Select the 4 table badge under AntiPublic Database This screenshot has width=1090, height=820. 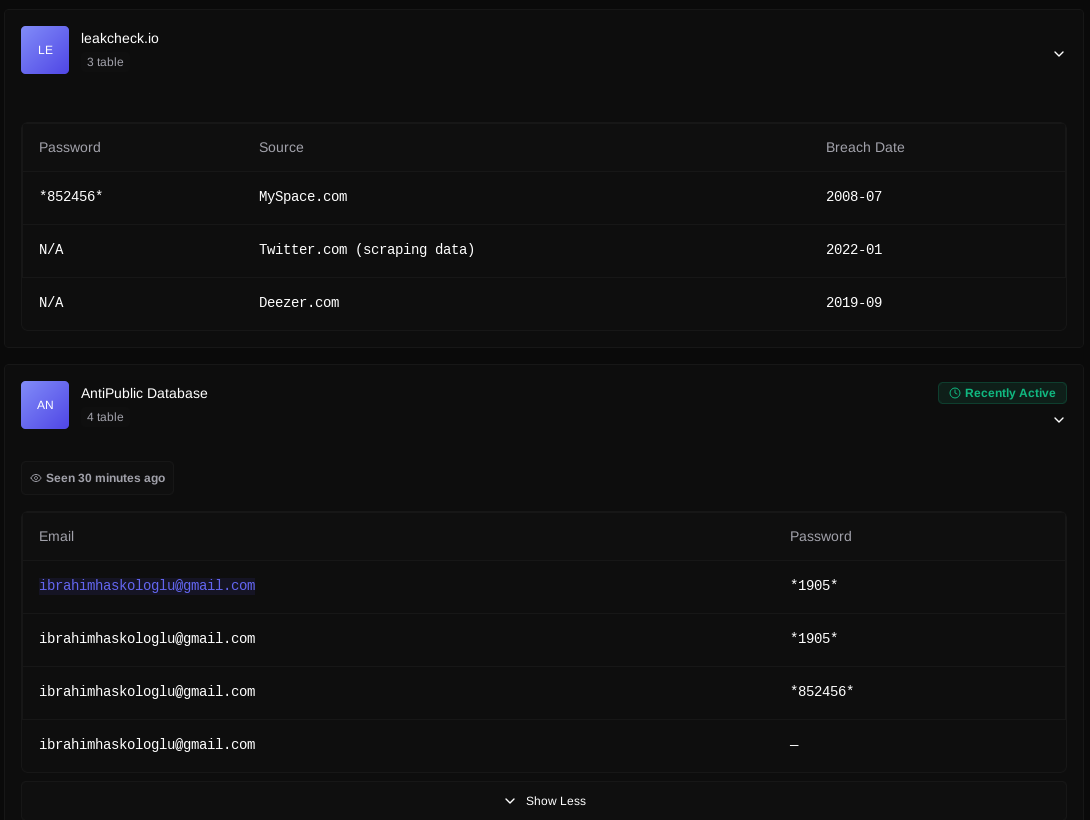tap(105, 417)
